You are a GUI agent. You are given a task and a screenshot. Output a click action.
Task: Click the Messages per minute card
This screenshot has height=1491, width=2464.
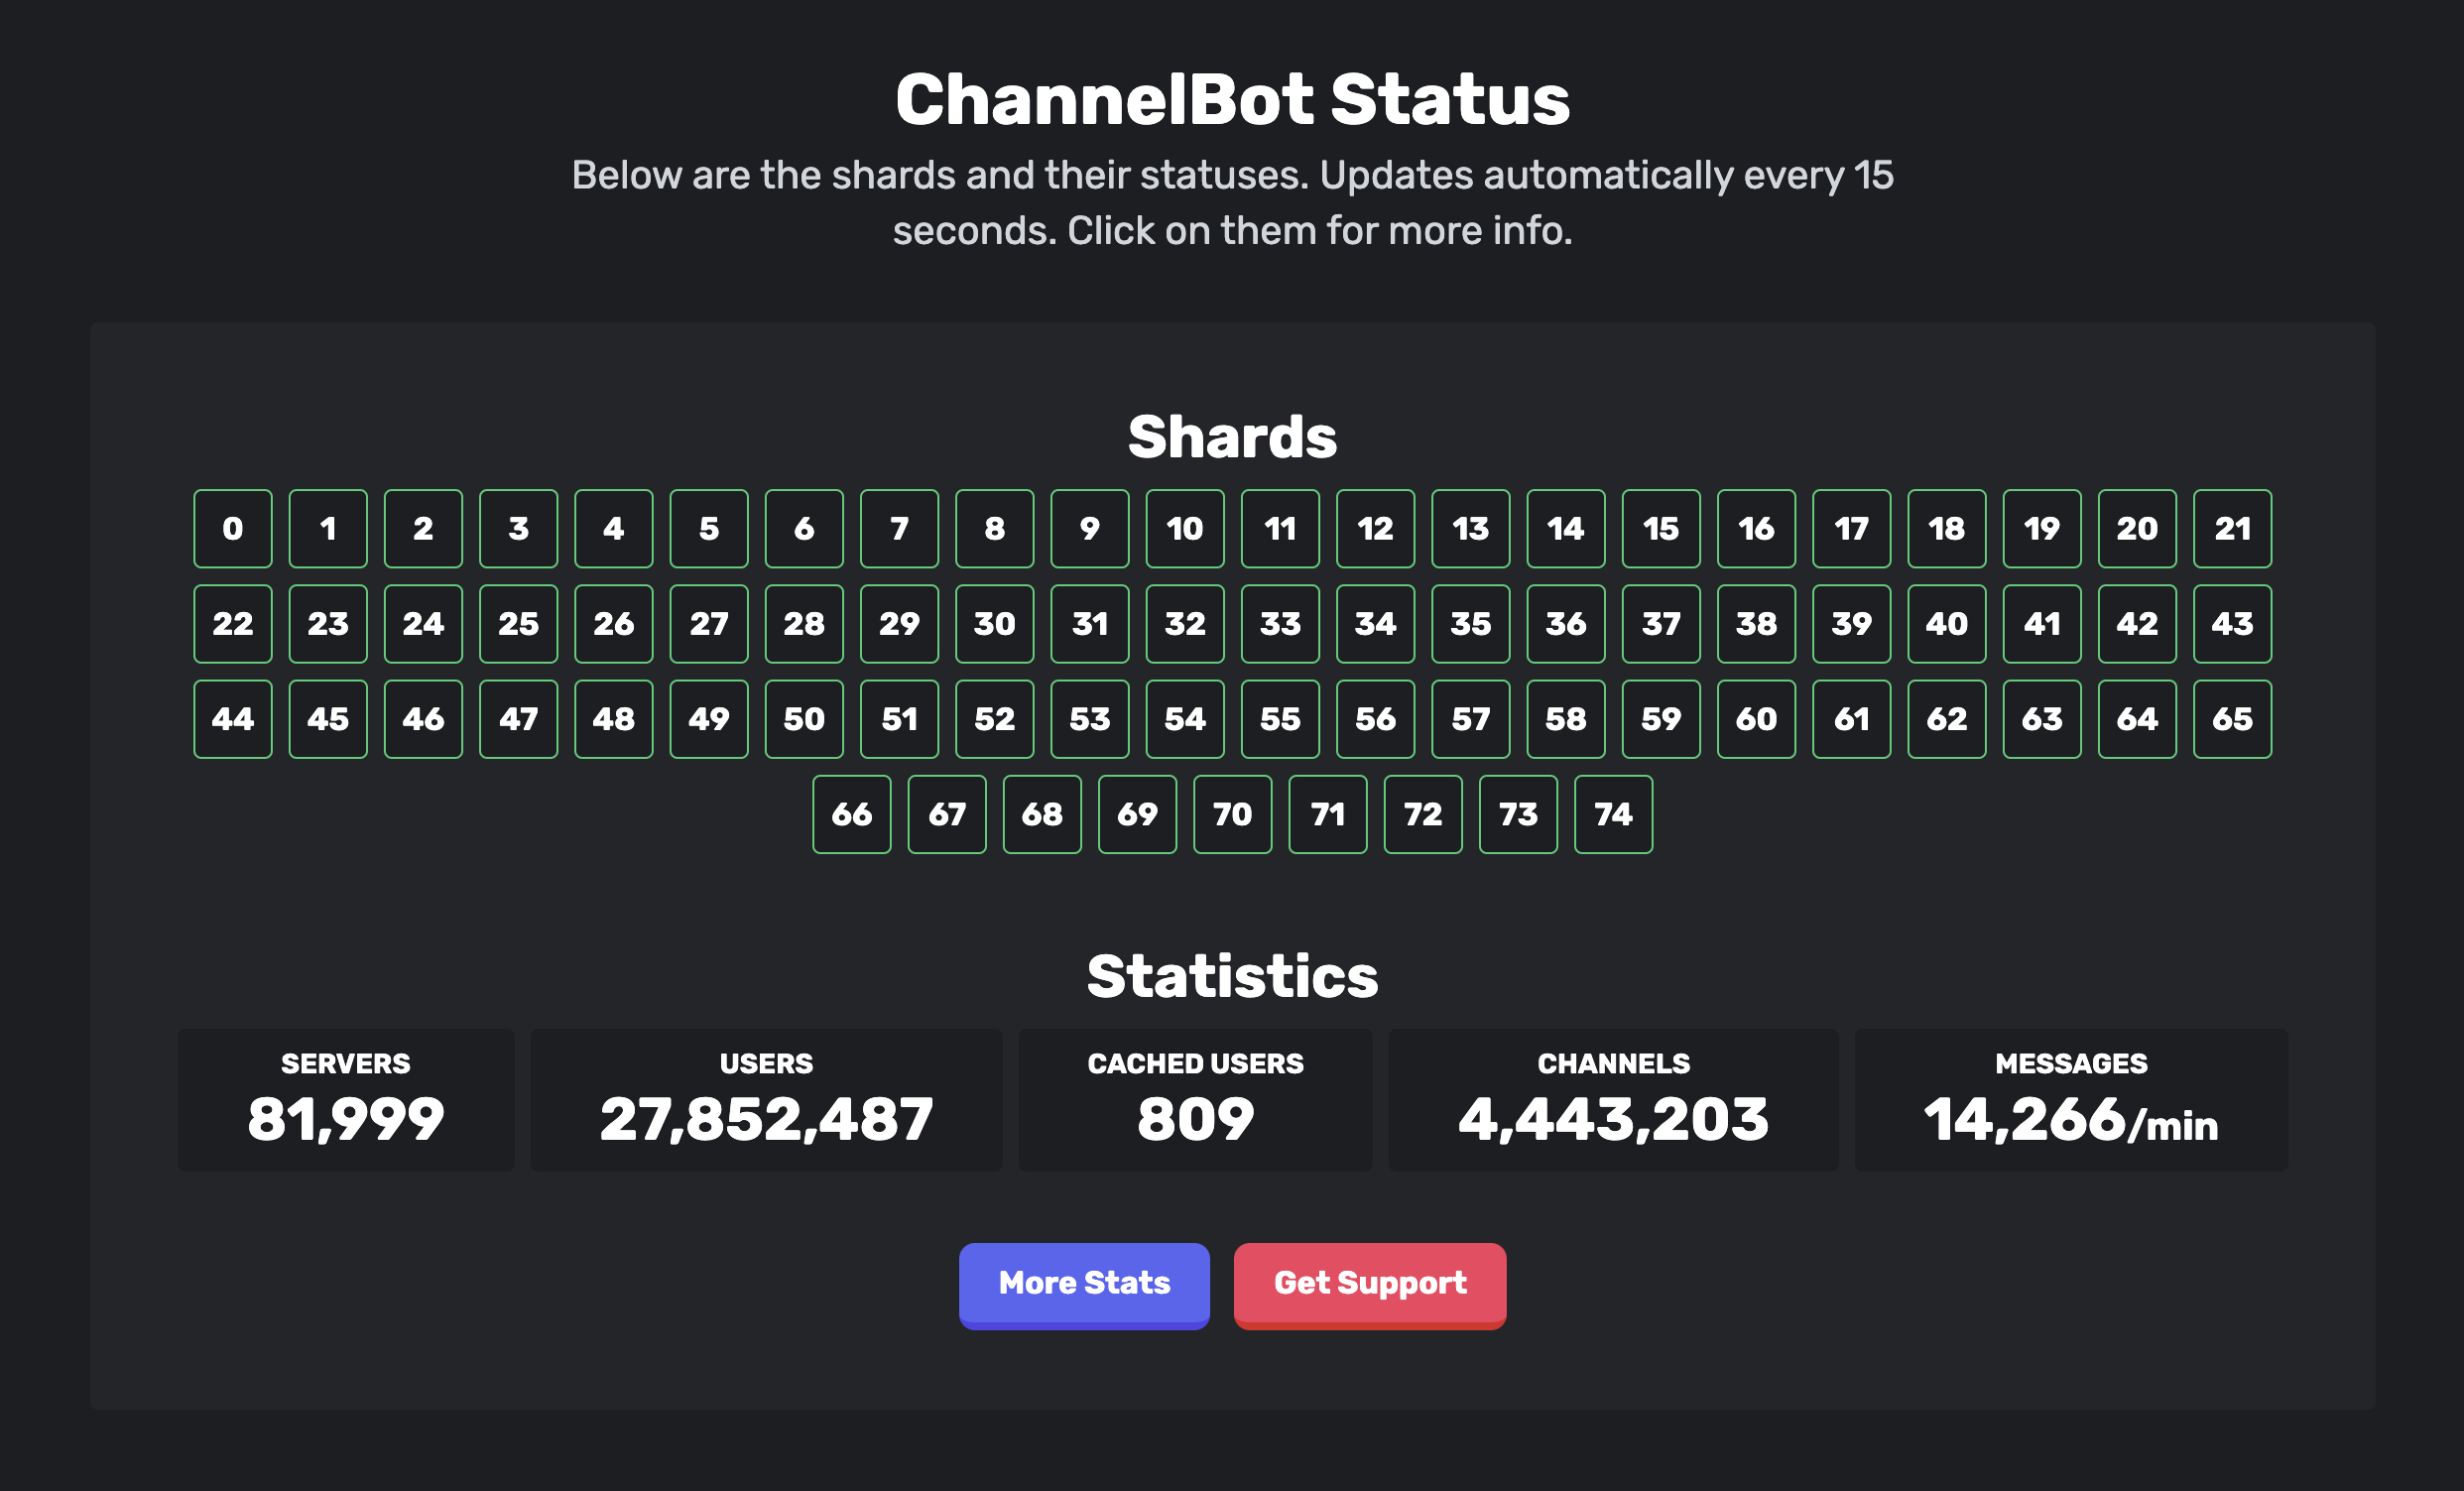[x=2070, y=1099]
